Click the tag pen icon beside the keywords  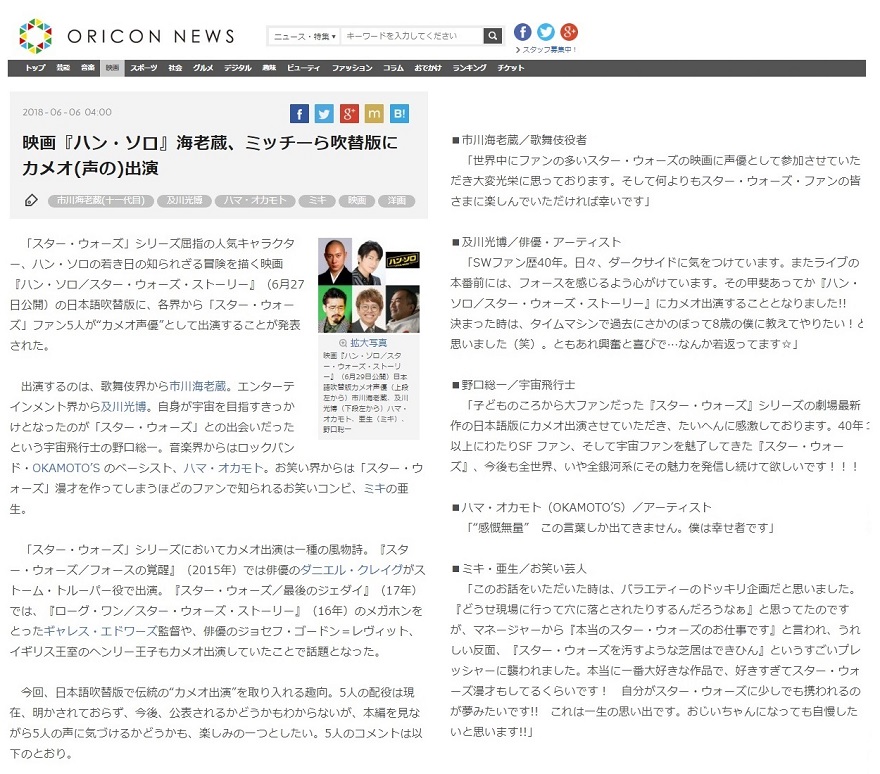pyautogui.click(x=31, y=200)
